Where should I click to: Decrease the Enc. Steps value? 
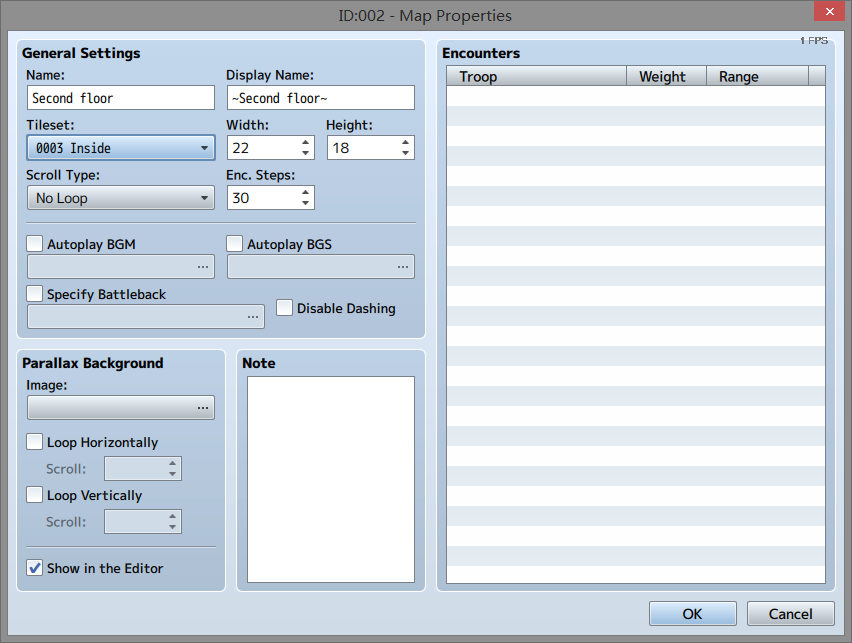(305, 203)
